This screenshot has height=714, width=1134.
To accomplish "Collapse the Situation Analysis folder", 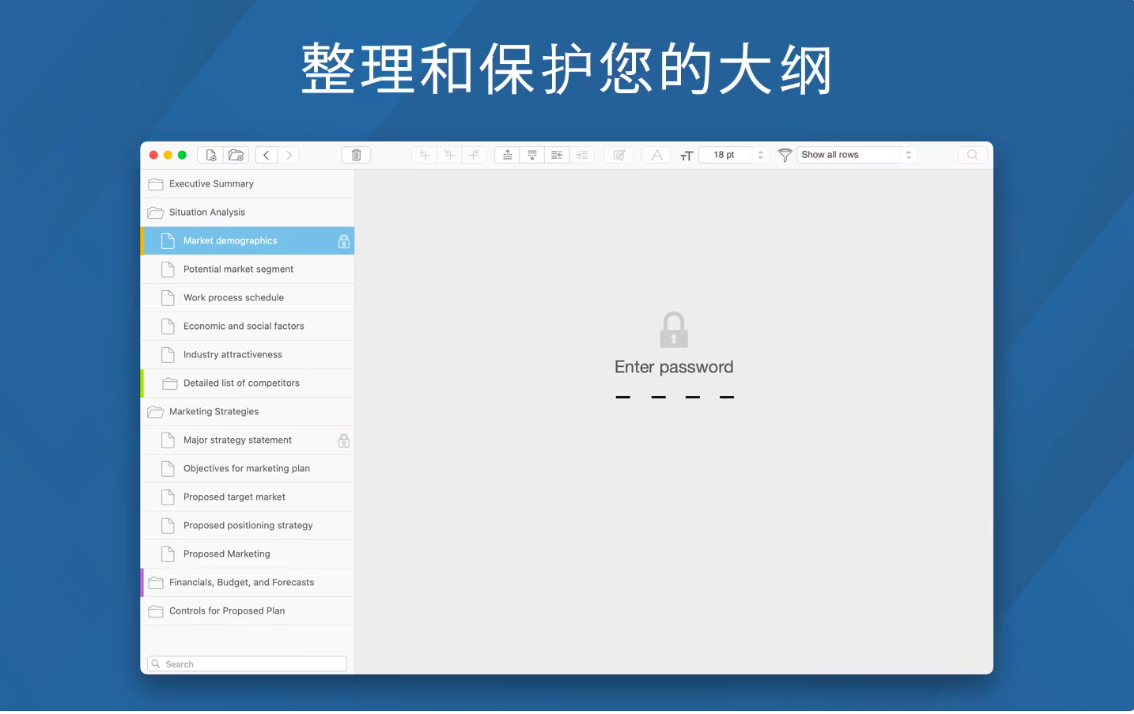I will tap(155, 213).
